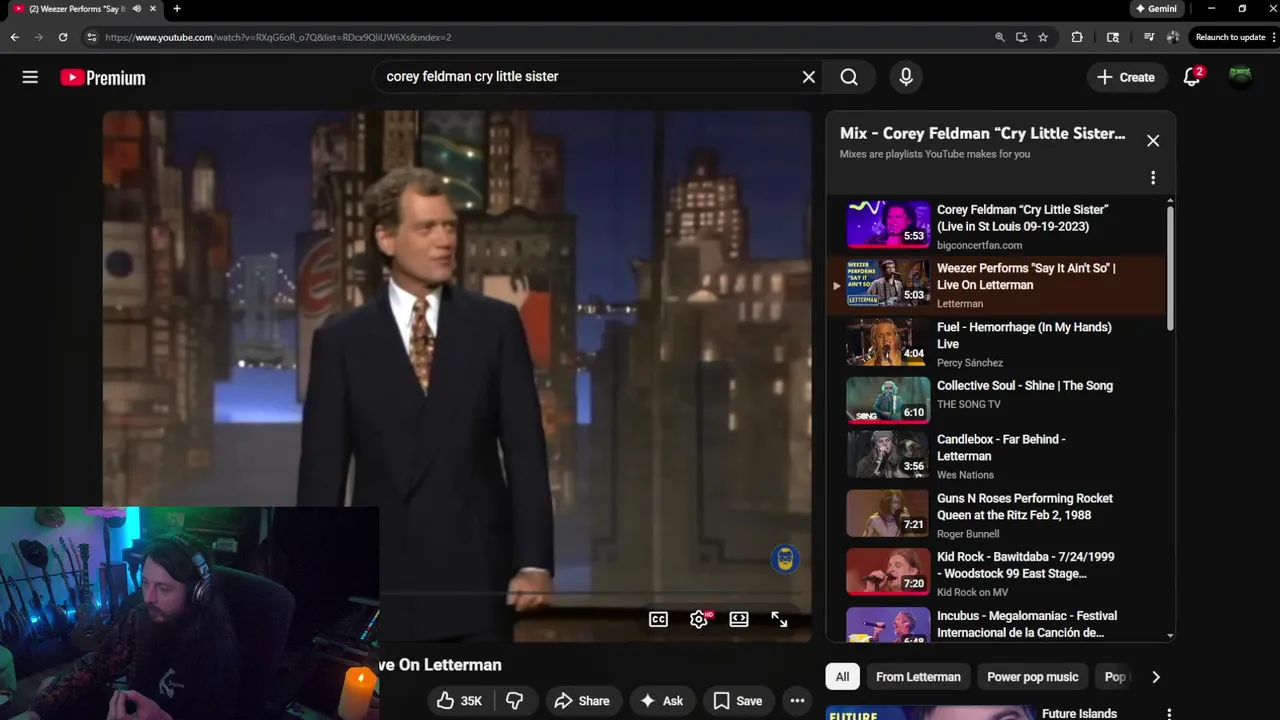1280x720 pixels.
Task: Open media controls music icon
Action: [1149, 37]
